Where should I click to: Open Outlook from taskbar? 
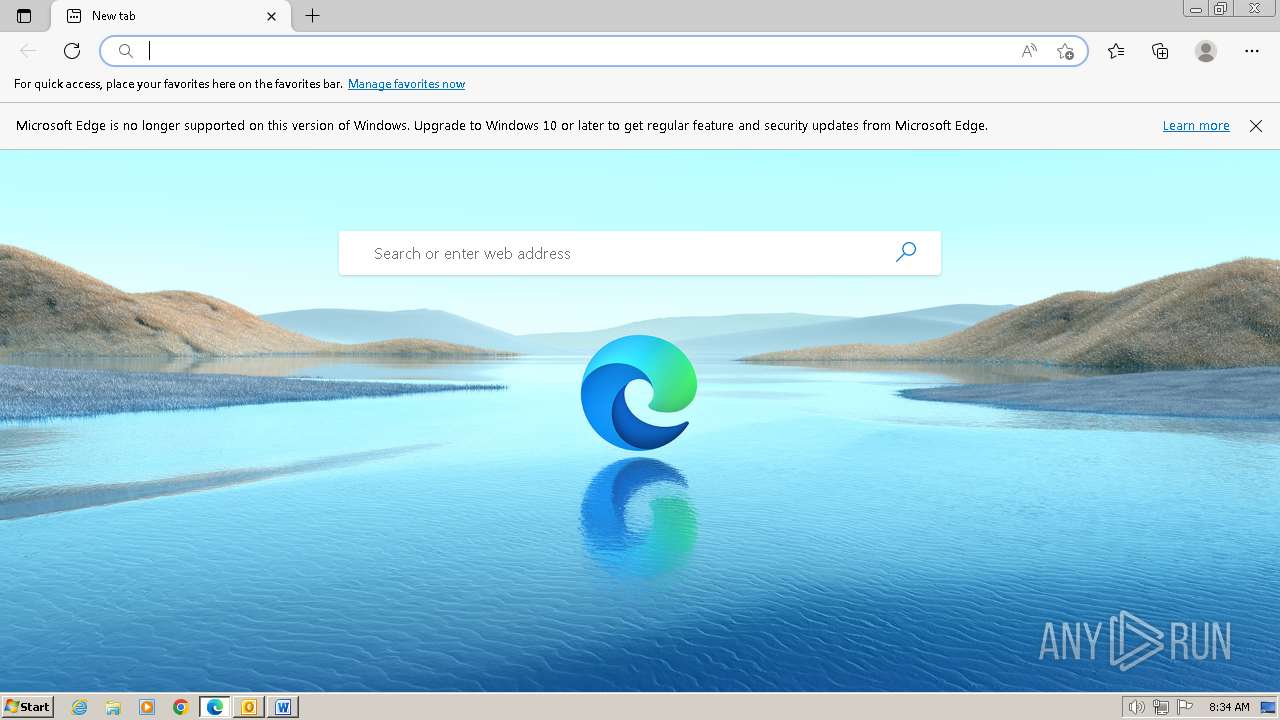(249, 707)
